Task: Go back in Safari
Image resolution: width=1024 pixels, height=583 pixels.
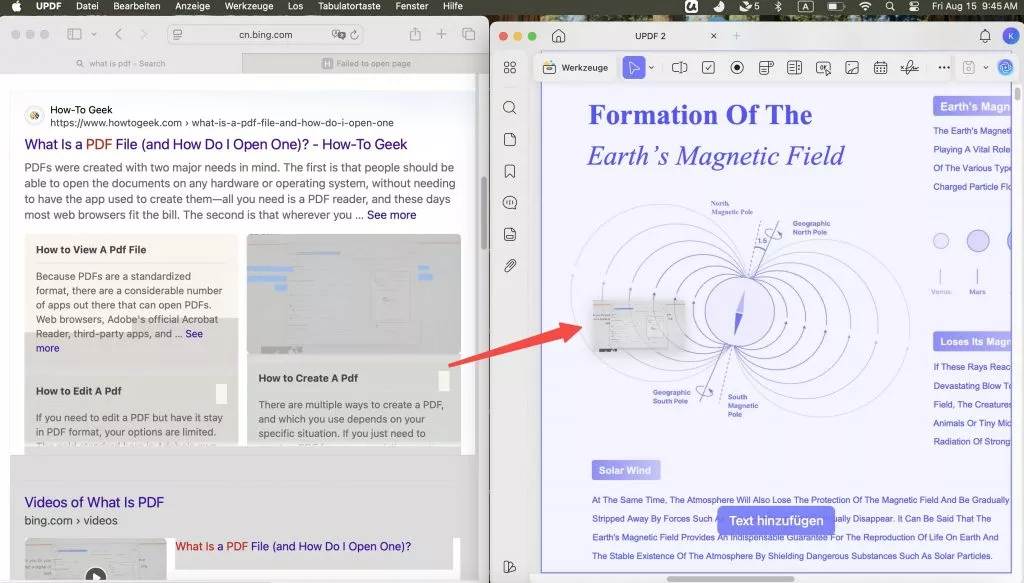Action: pyautogui.click(x=118, y=34)
